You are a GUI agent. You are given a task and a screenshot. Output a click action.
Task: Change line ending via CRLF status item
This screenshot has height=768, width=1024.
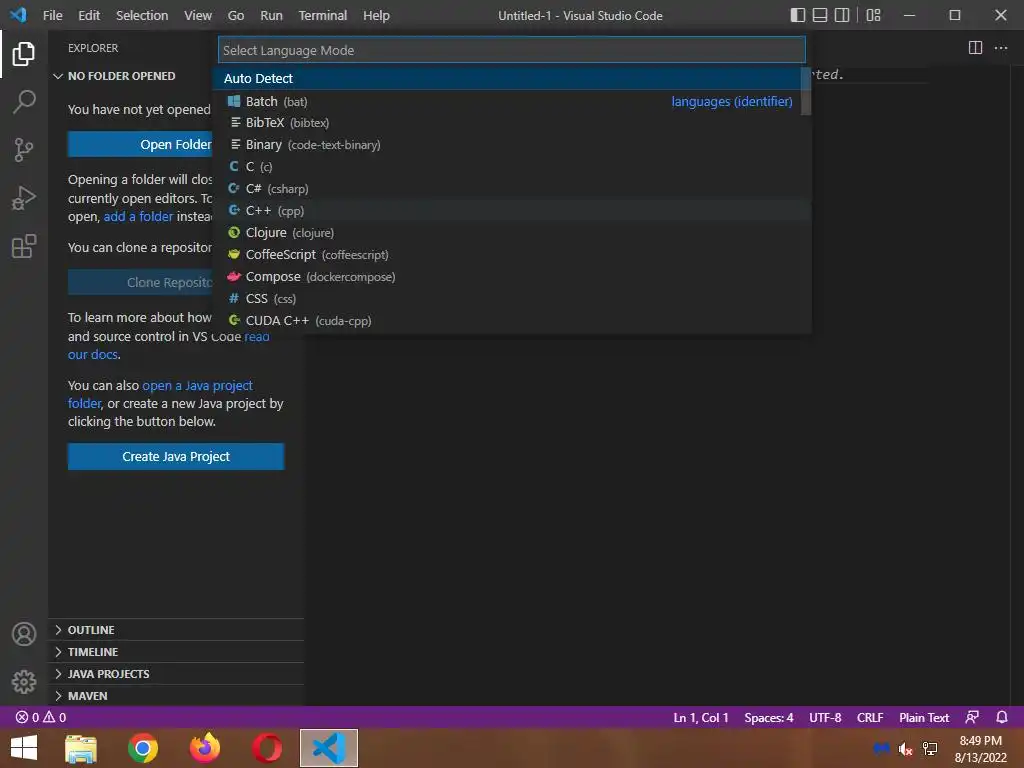pos(870,717)
